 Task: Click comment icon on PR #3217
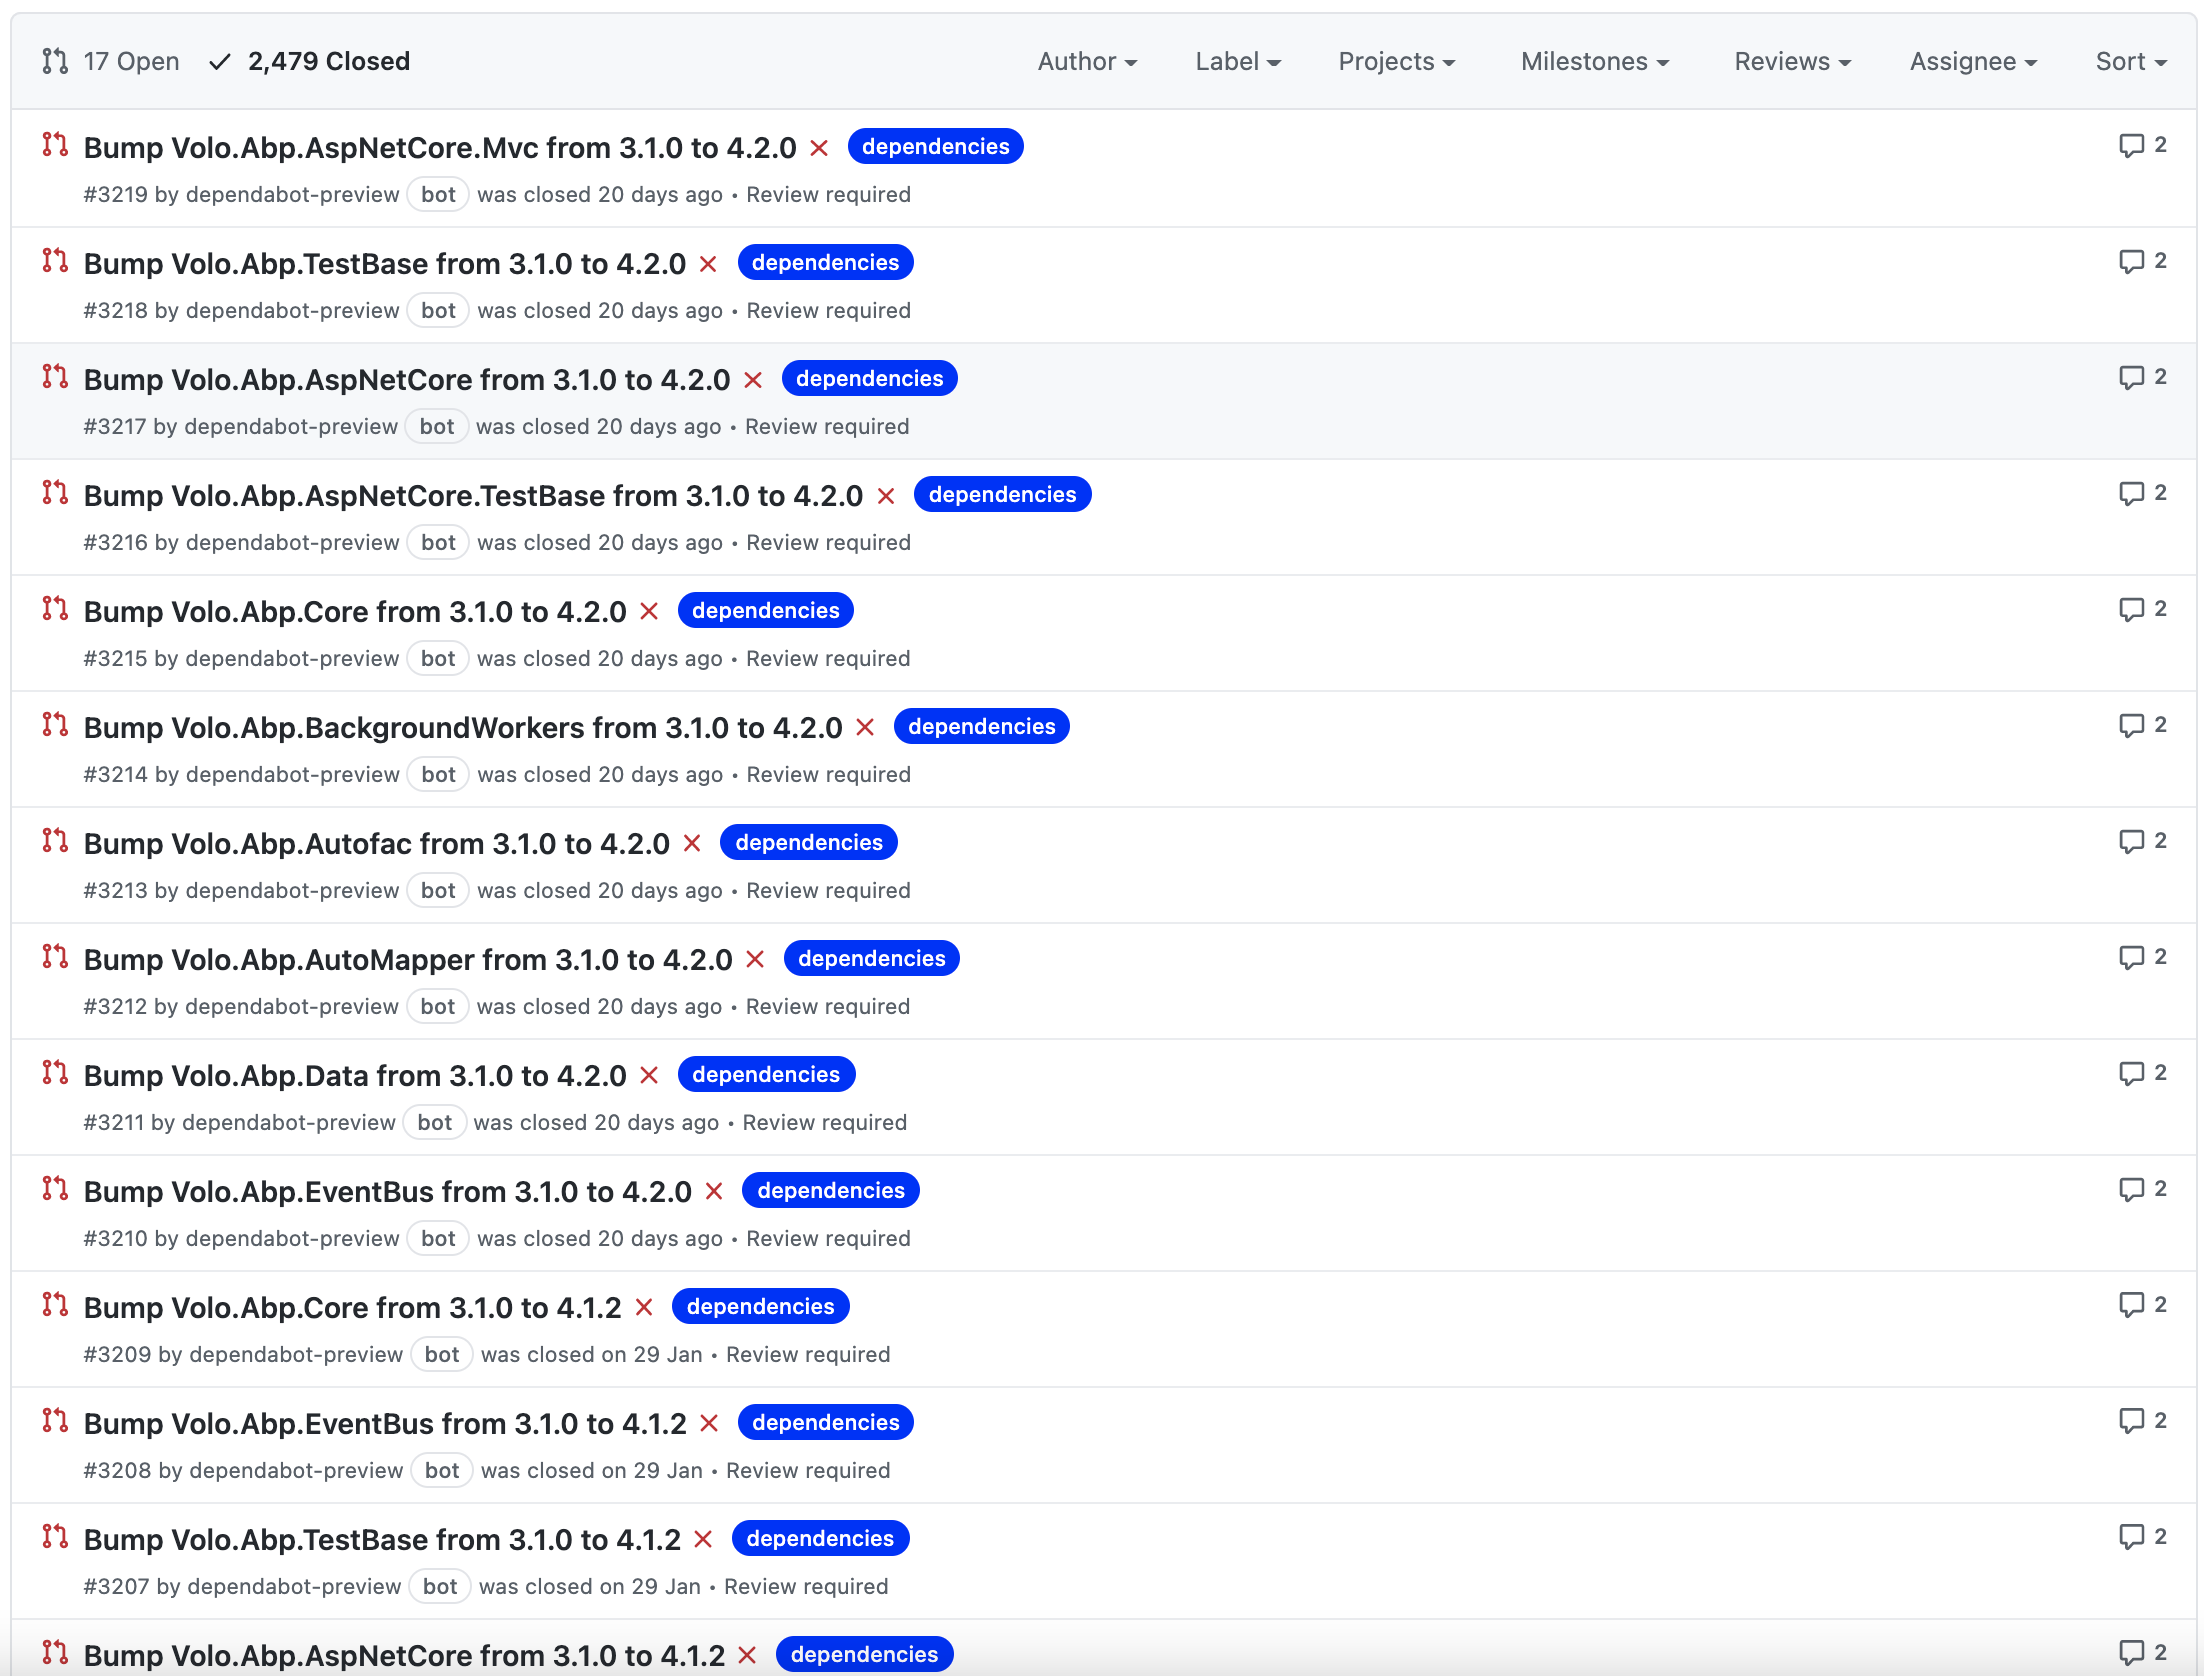pos(2131,377)
